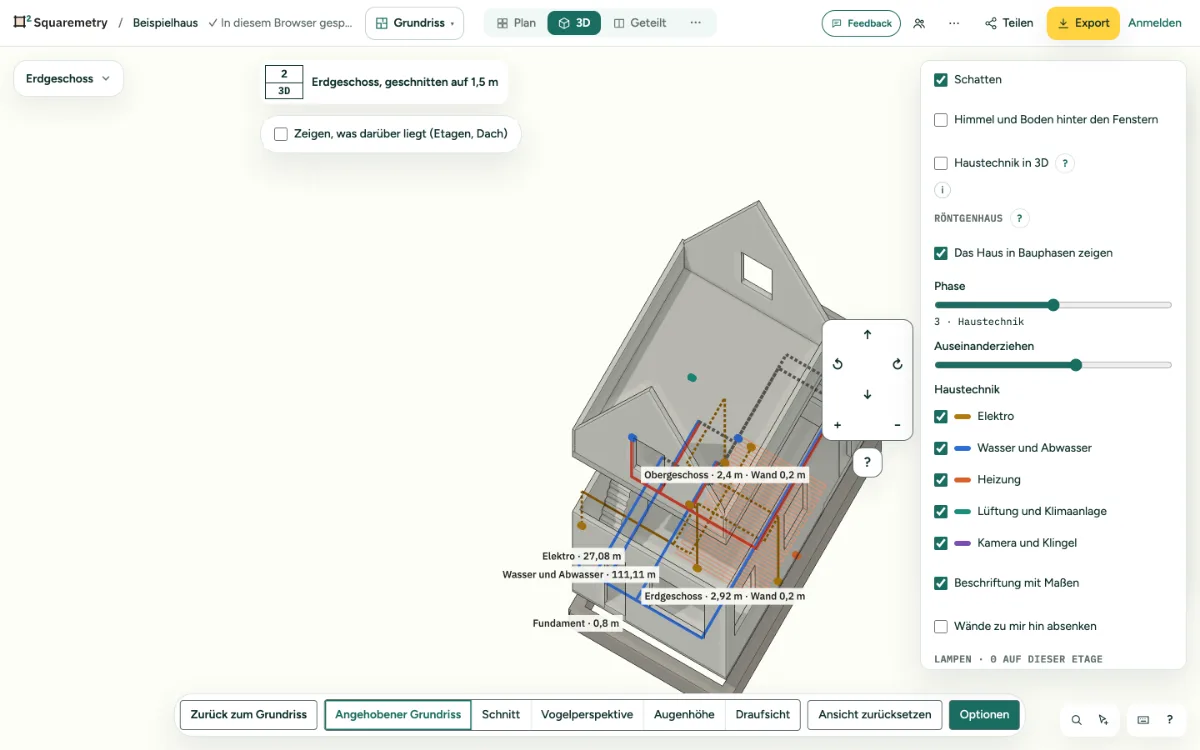Viewport: 1200px width, 750px height.
Task: Rotate view clockwise
Action: (897, 365)
